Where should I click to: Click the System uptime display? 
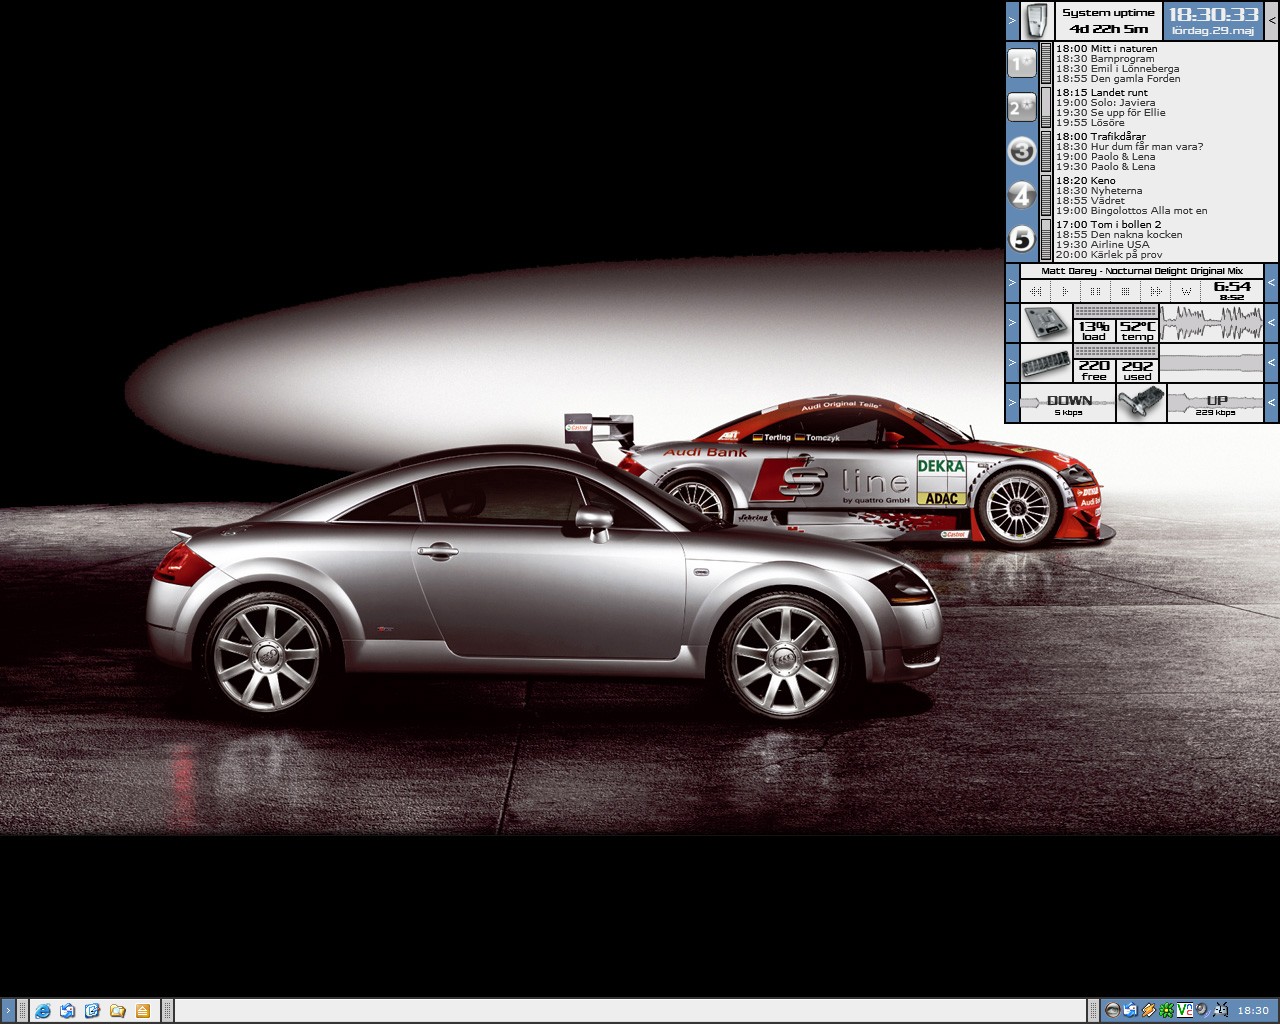[1108, 21]
